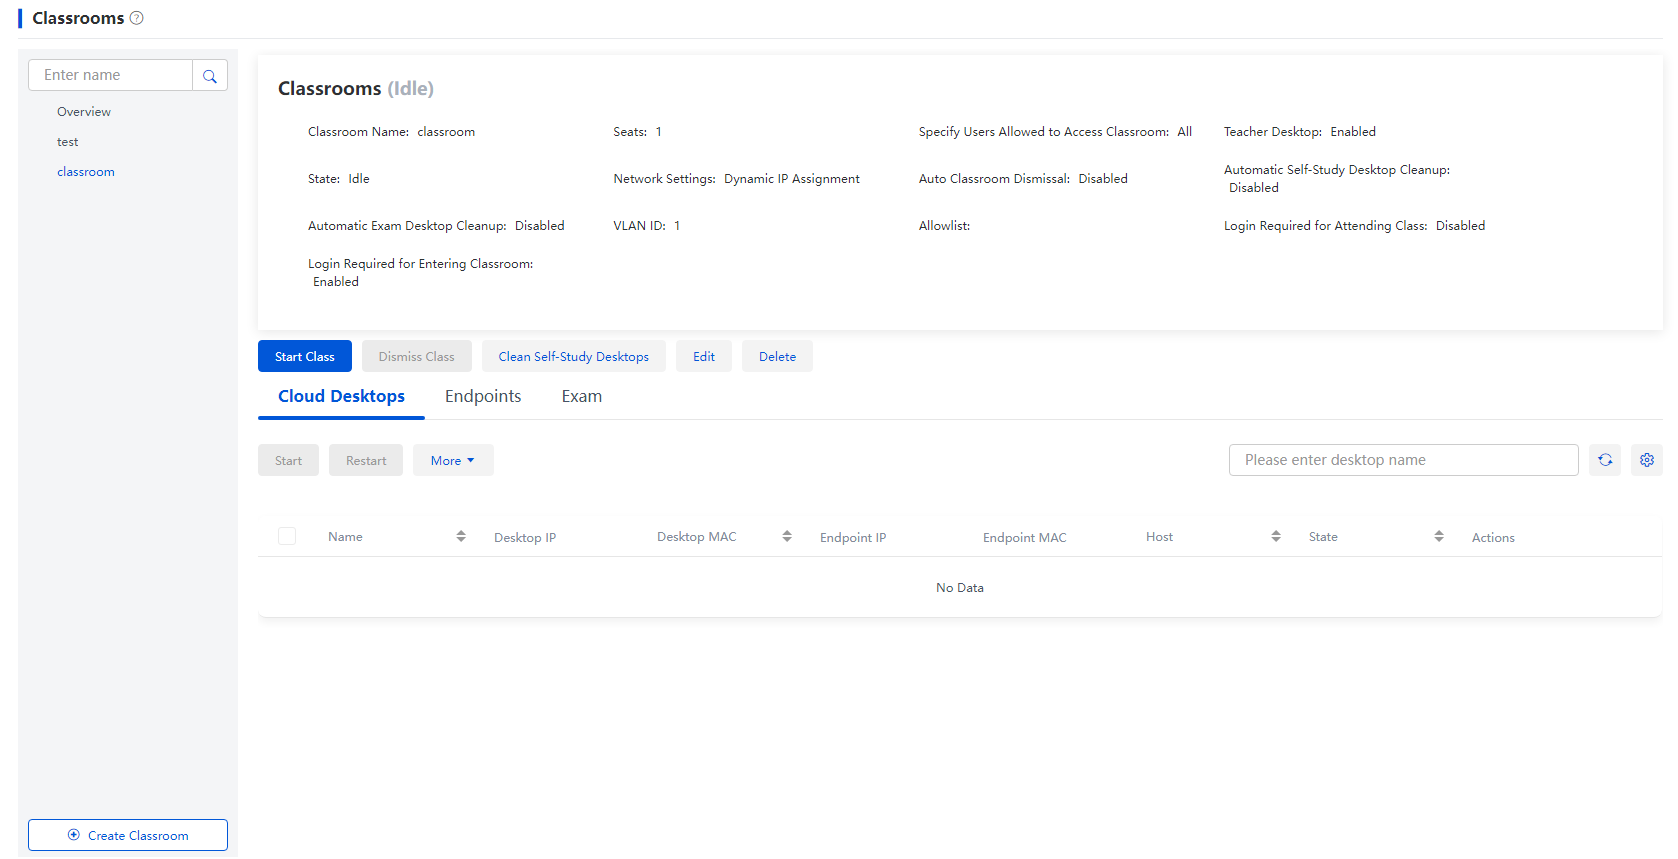Click the Classrooms help question-mark icon
Viewport: 1678px width, 859px height.
(x=137, y=18)
